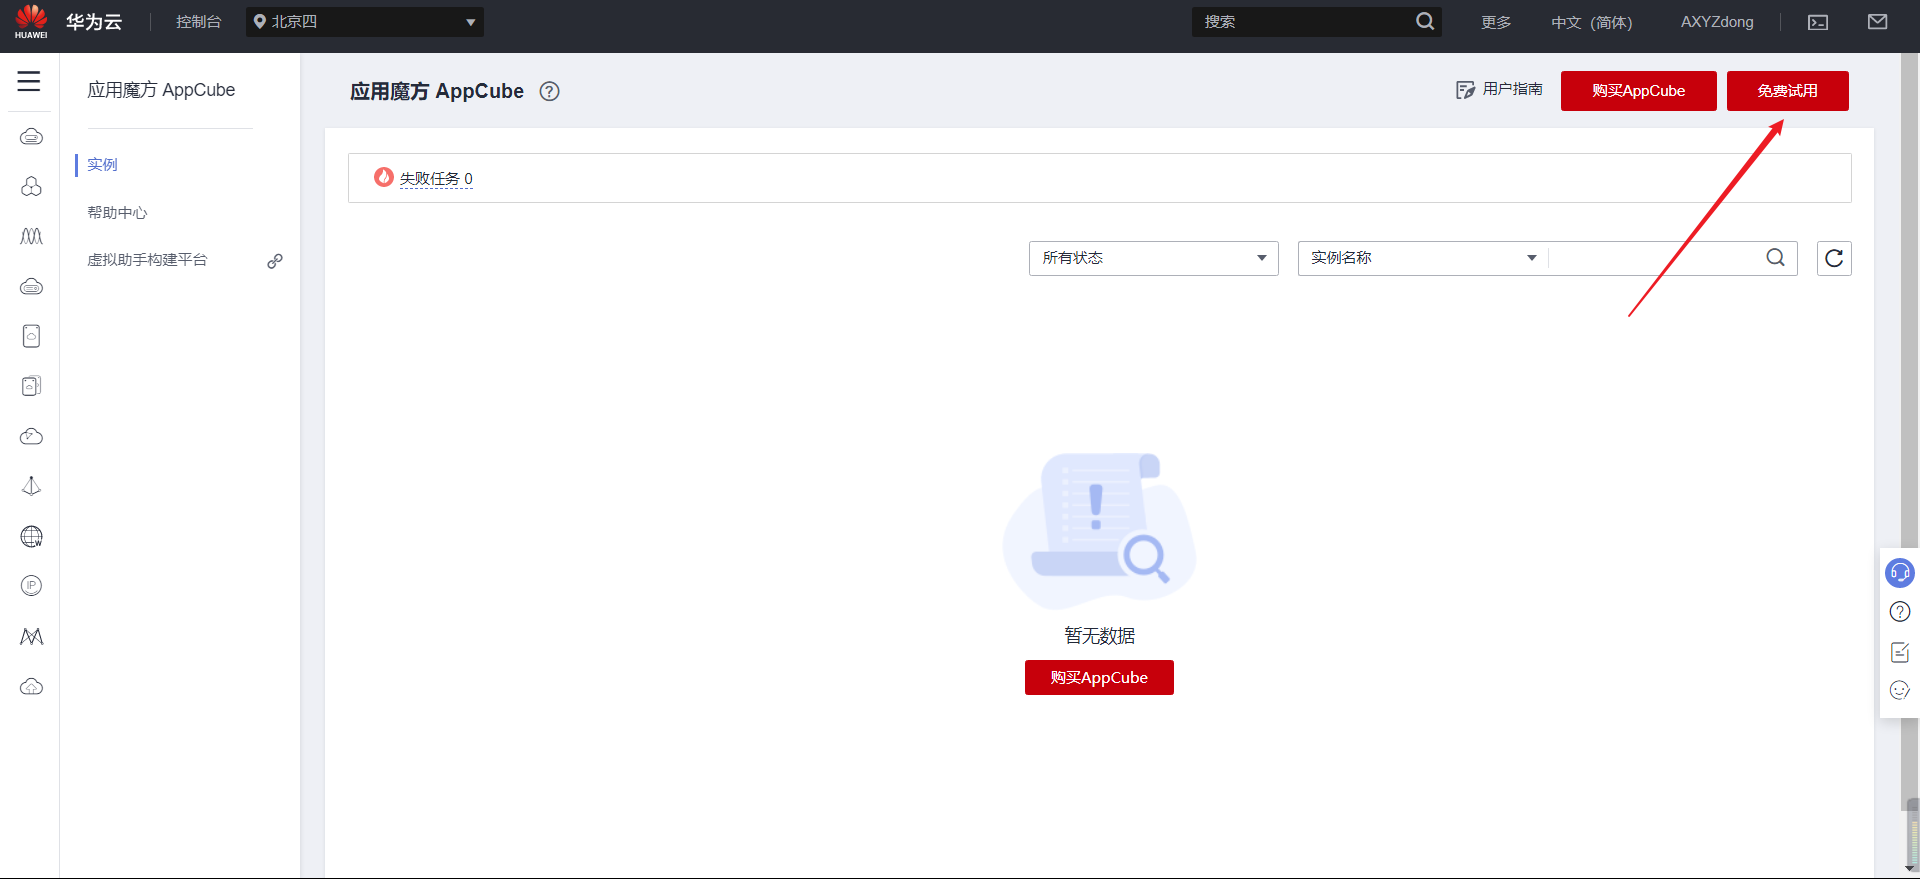Click the document-with-cloud storage sidebar icon
Screen dimensions: 1920x879
(31, 336)
